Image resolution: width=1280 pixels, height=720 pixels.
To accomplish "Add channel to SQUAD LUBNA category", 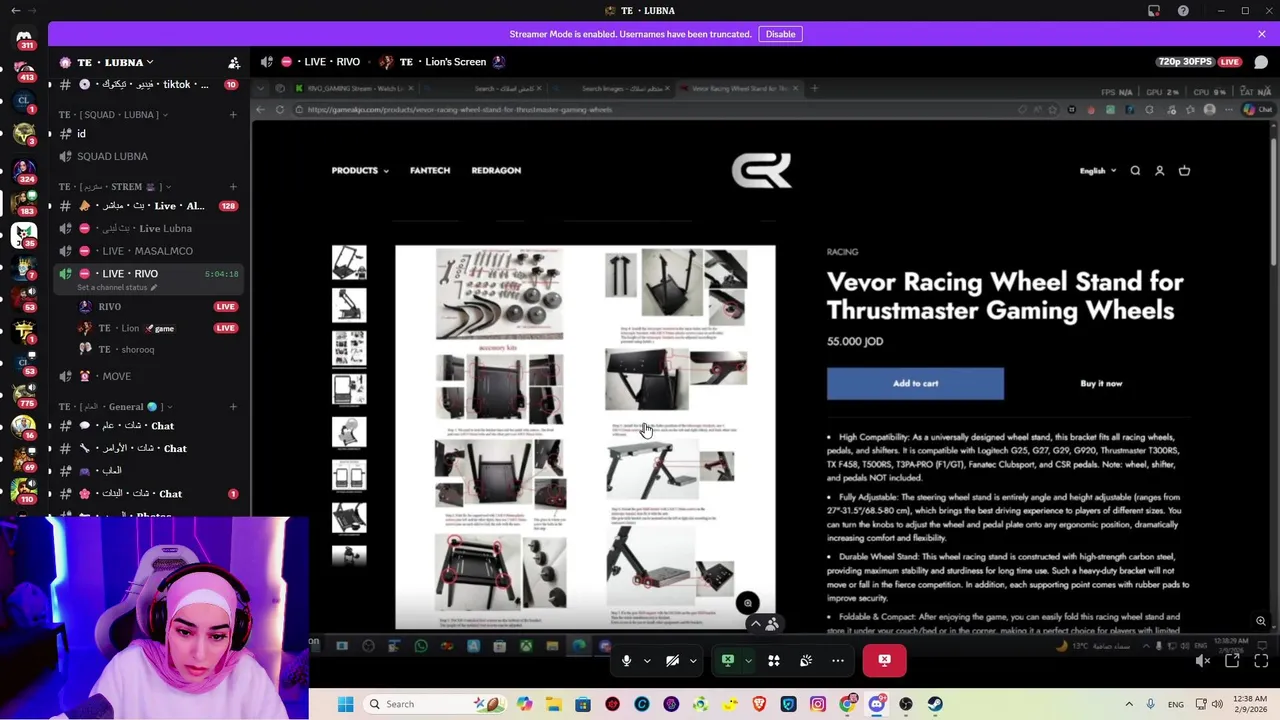I will click(x=233, y=115).
